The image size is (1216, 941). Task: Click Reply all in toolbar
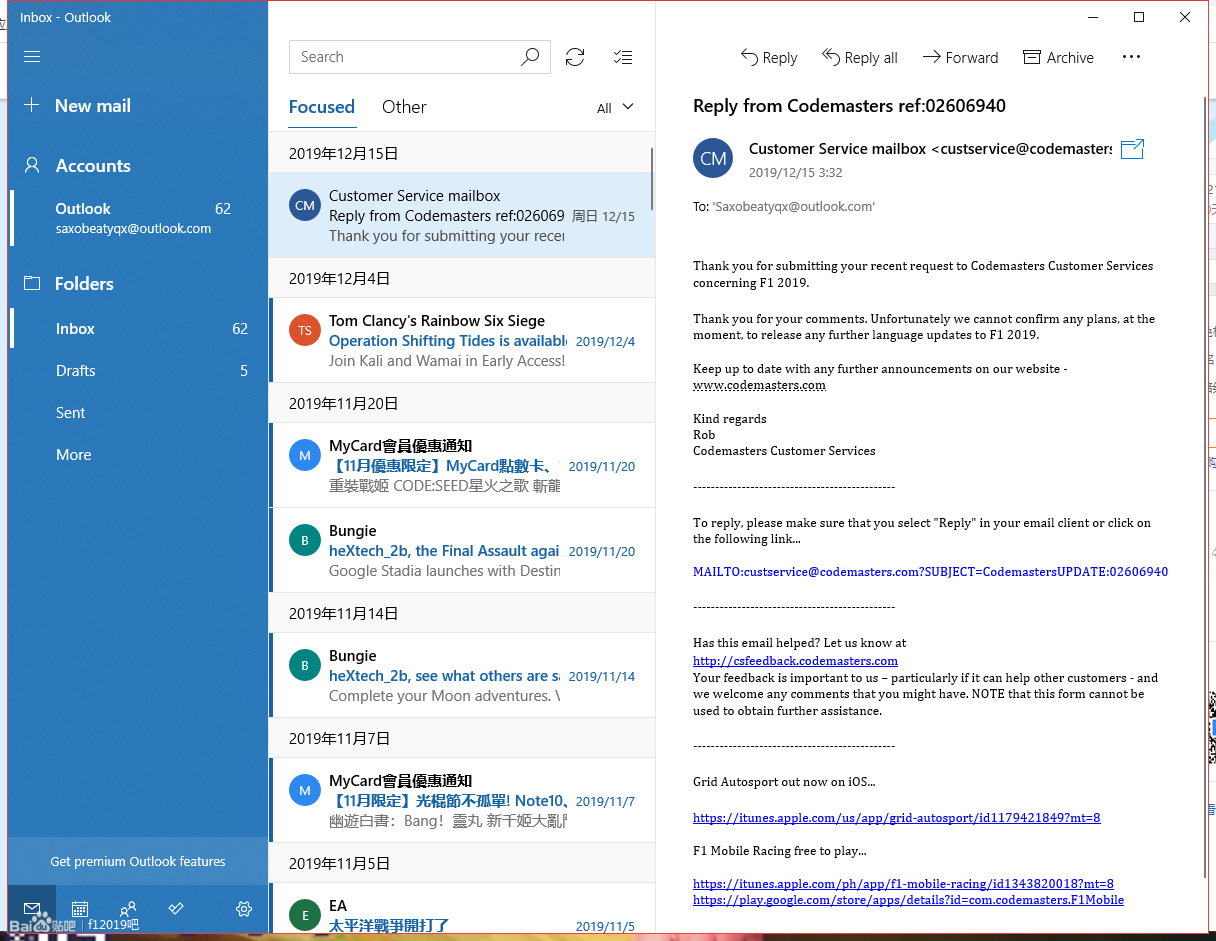pos(860,57)
